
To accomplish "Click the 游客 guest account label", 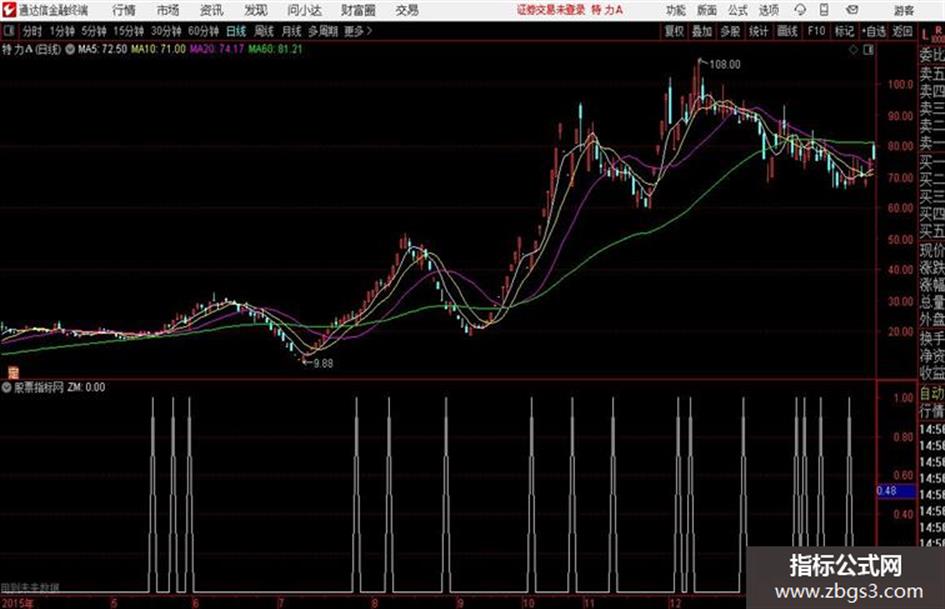I will pos(903,10).
